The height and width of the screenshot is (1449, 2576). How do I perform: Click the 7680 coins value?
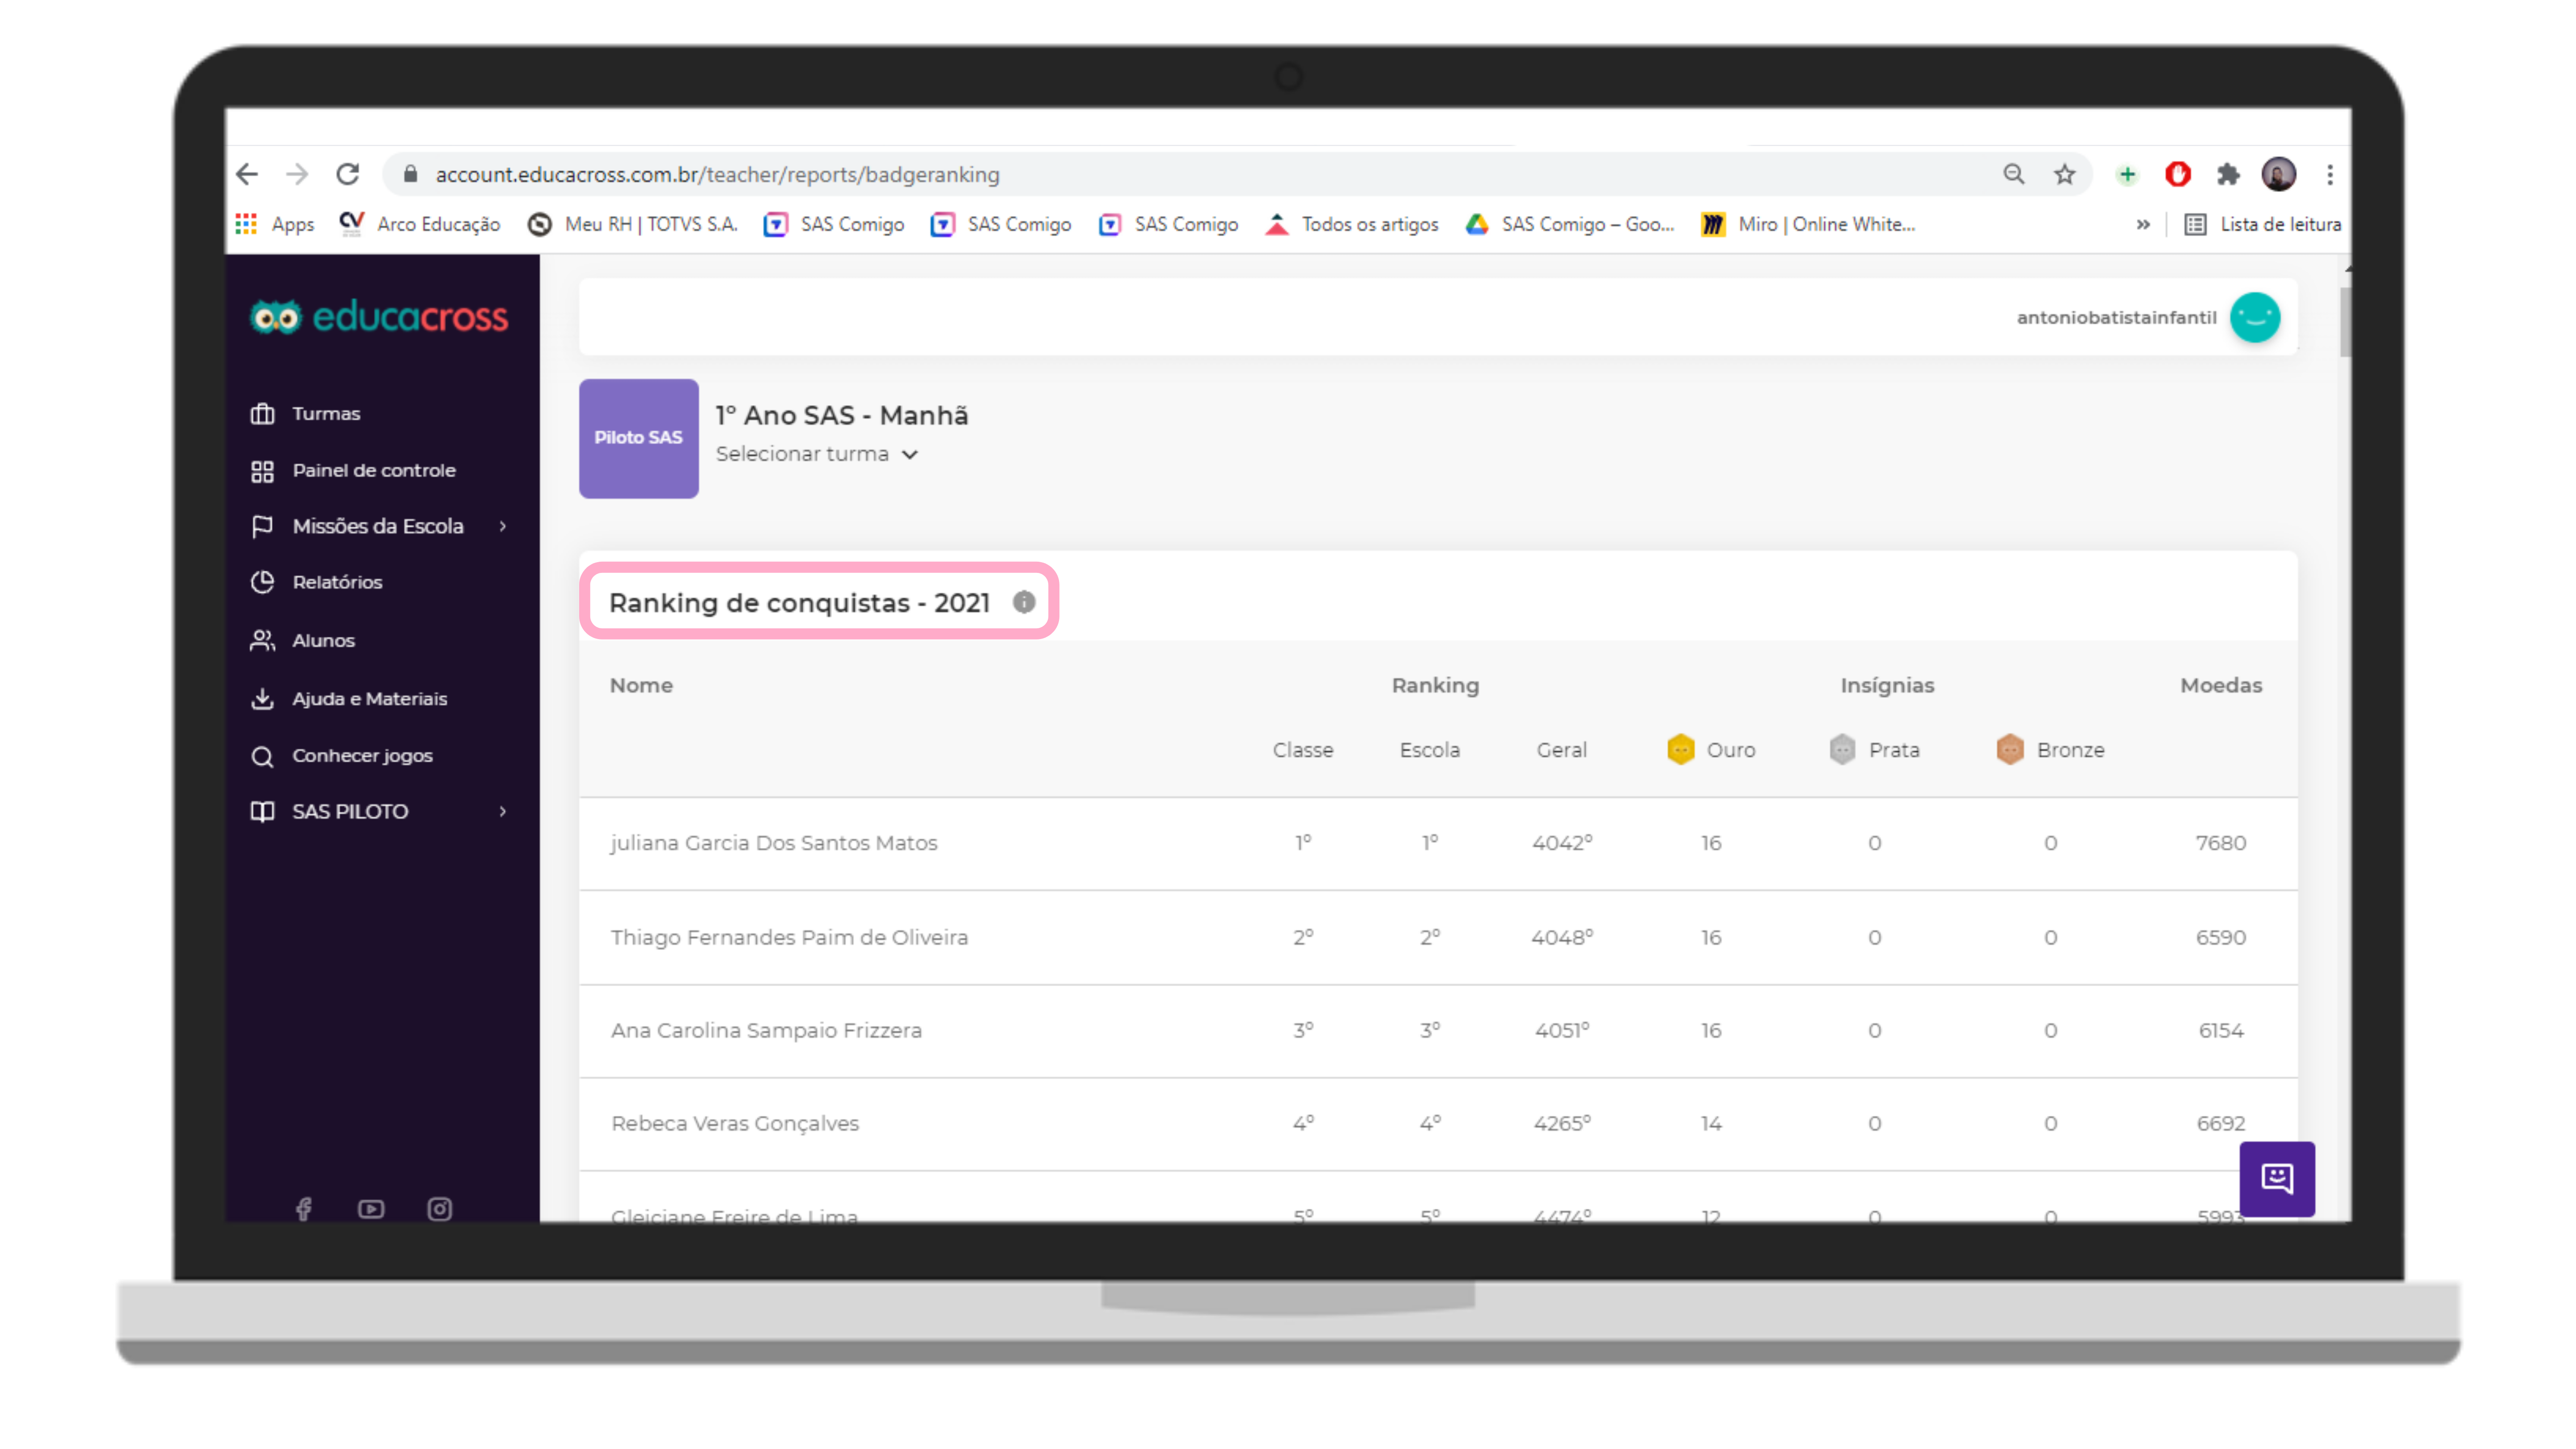pos(2221,843)
